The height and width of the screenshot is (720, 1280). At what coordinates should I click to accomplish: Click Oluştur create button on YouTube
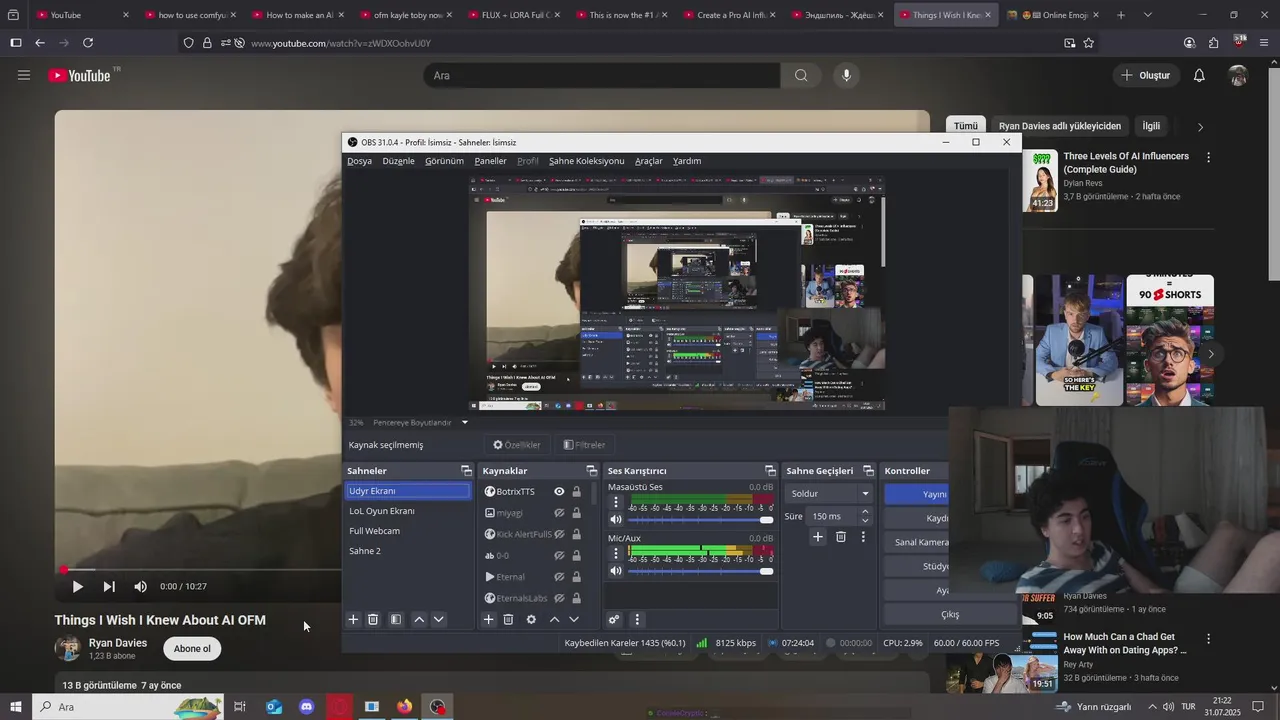coord(1145,75)
